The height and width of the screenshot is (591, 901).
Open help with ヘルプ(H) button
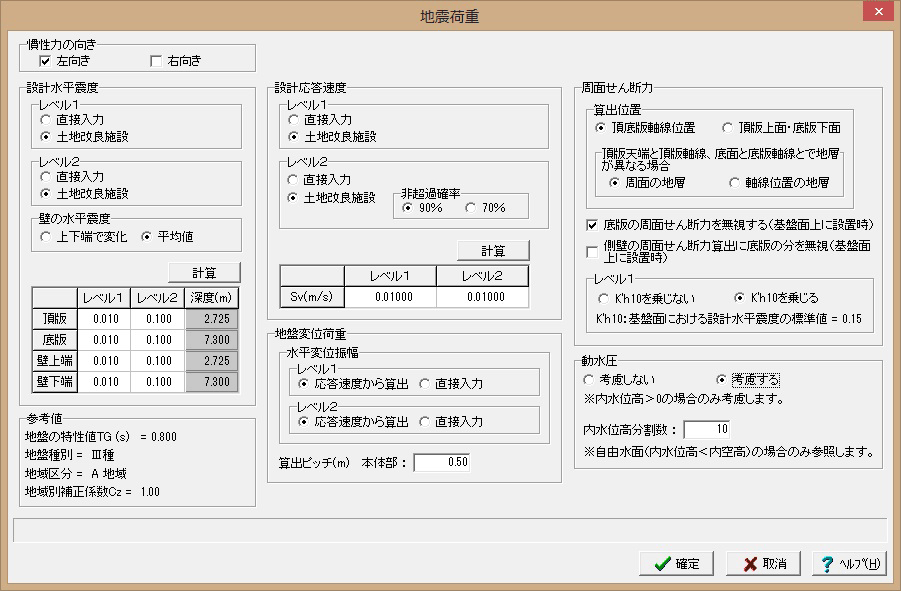tap(850, 563)
